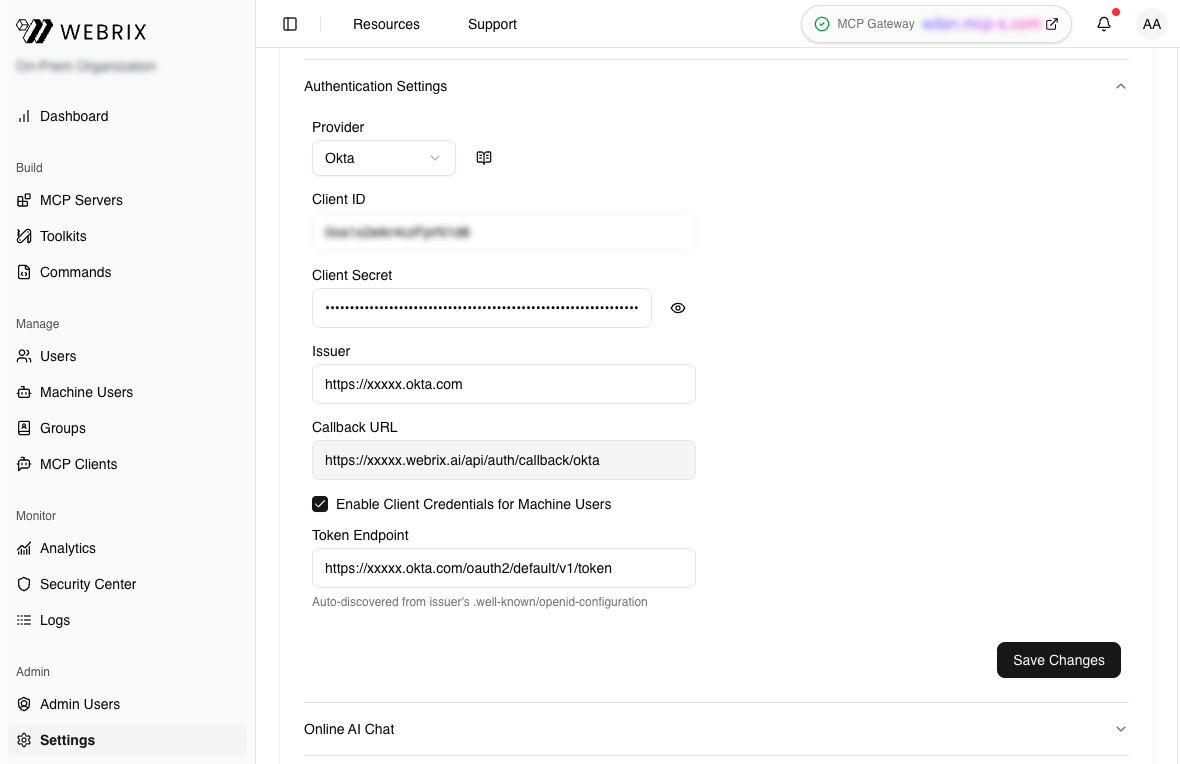Click the Dashboard chart icon
The image size is (1180, 764).
(24, 116)
